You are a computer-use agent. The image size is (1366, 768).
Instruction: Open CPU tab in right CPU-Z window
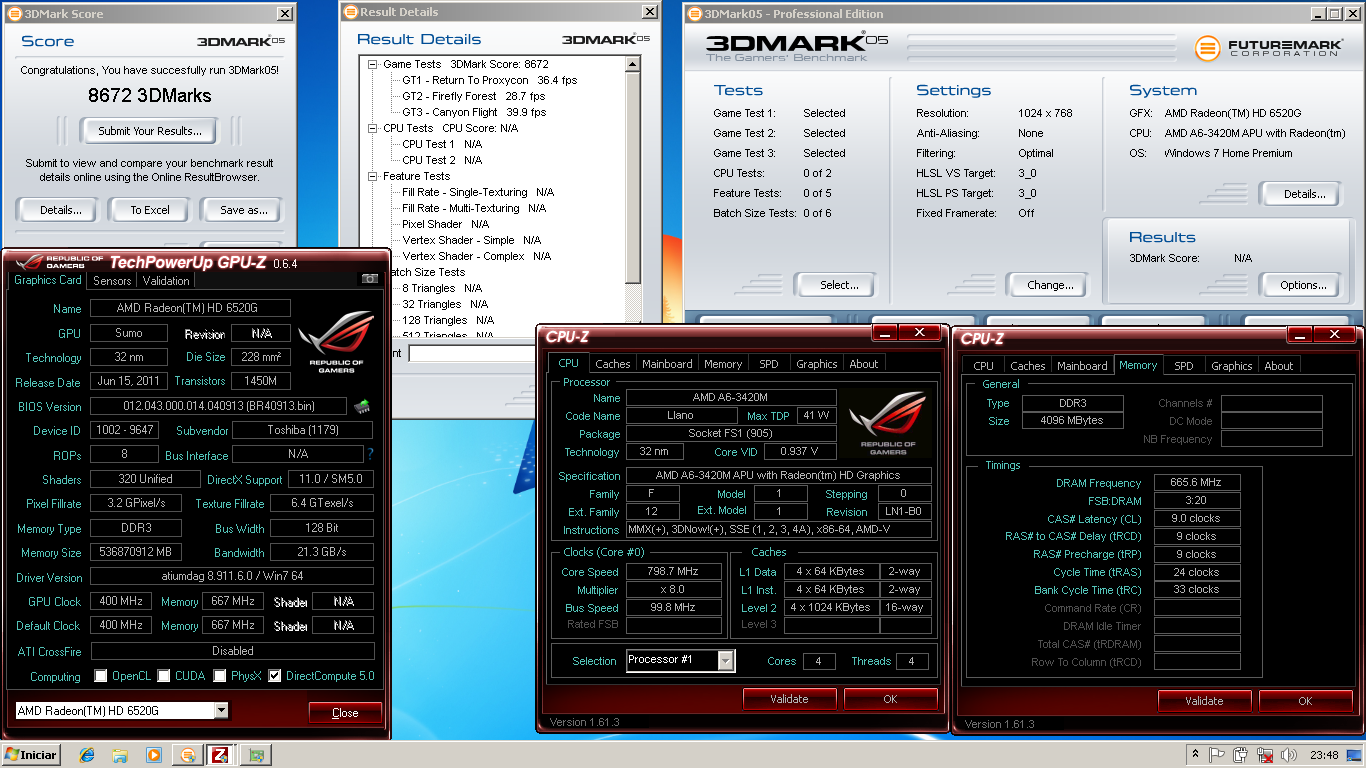point(983,366)
